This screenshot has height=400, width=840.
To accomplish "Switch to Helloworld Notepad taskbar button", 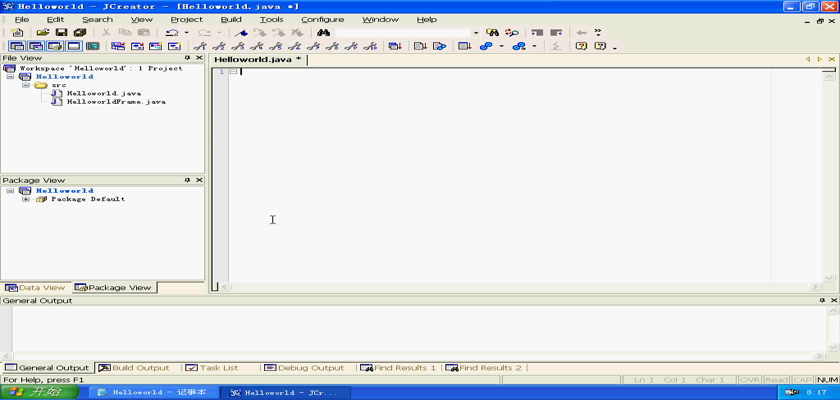I will (x=154, y=393).
